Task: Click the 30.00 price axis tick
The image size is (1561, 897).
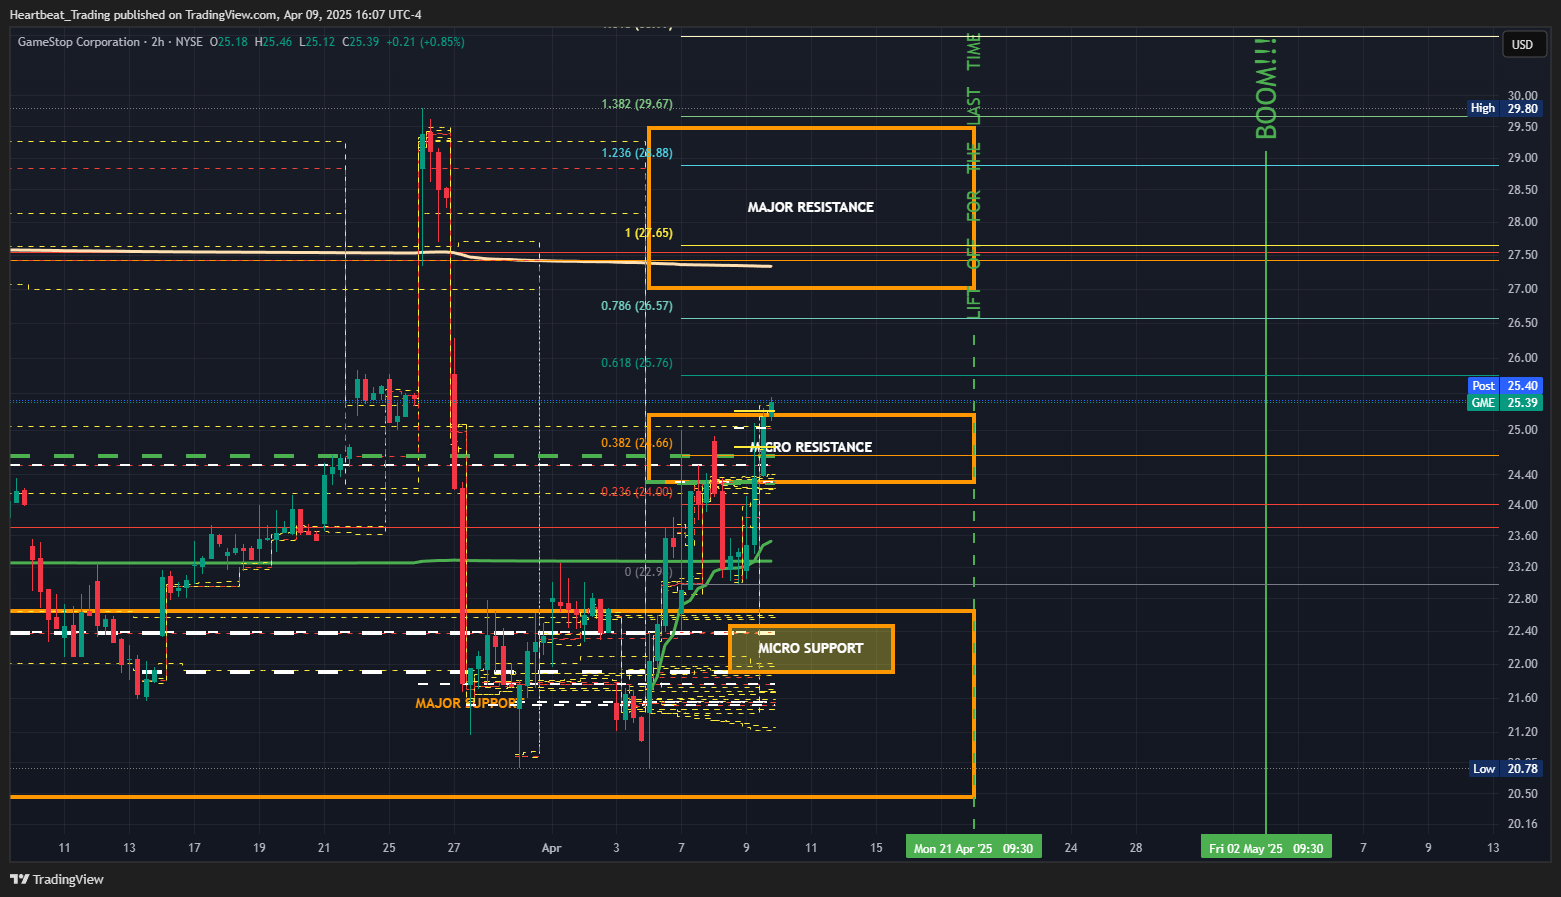Action: pyautogui.click(x=1522, y=96)
